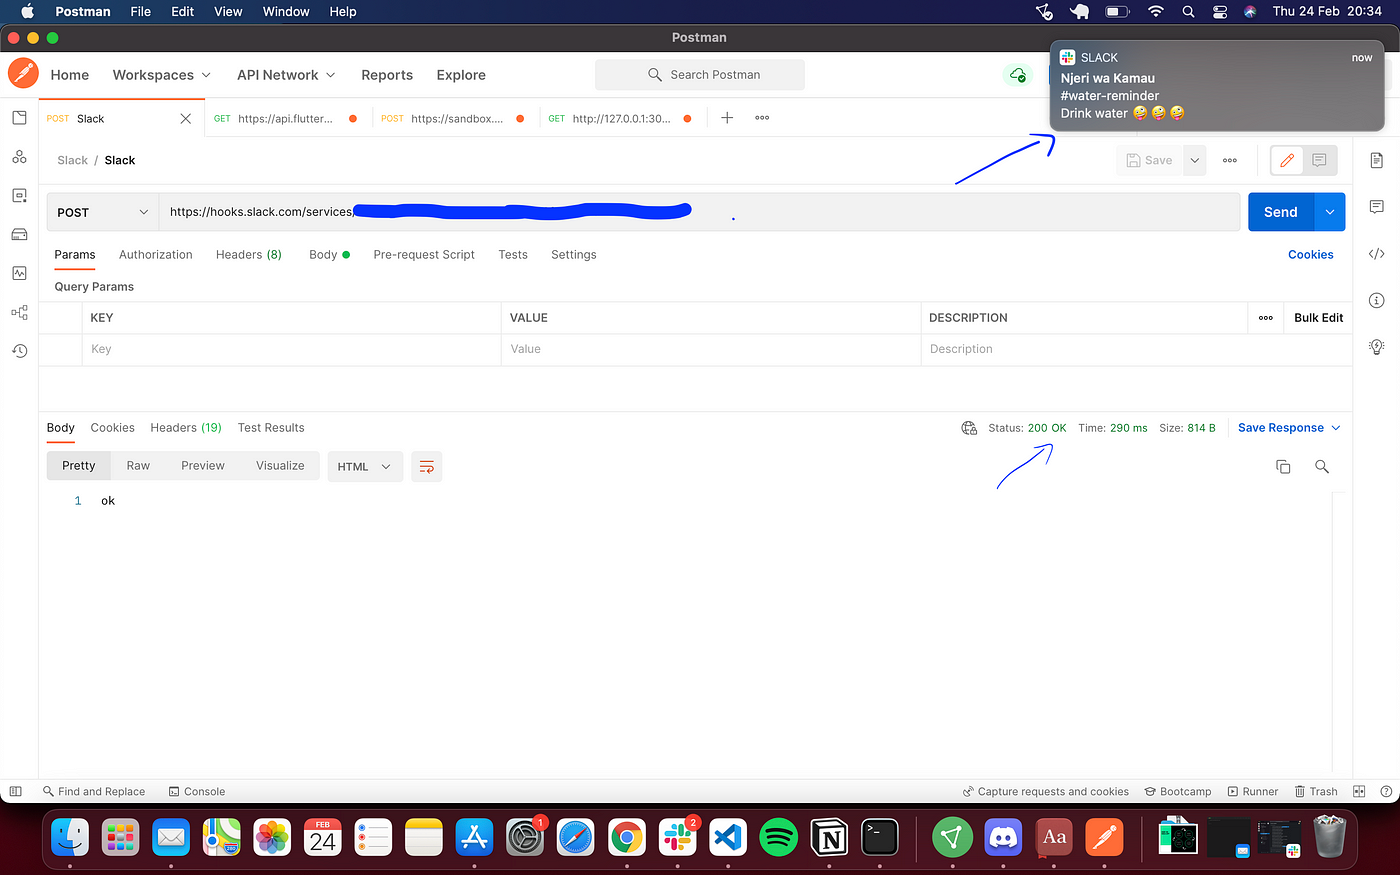The width and height of the screenshot is (1400, 875).
Task: Switch to response Headers (19) tab
Action: (186, 428)
